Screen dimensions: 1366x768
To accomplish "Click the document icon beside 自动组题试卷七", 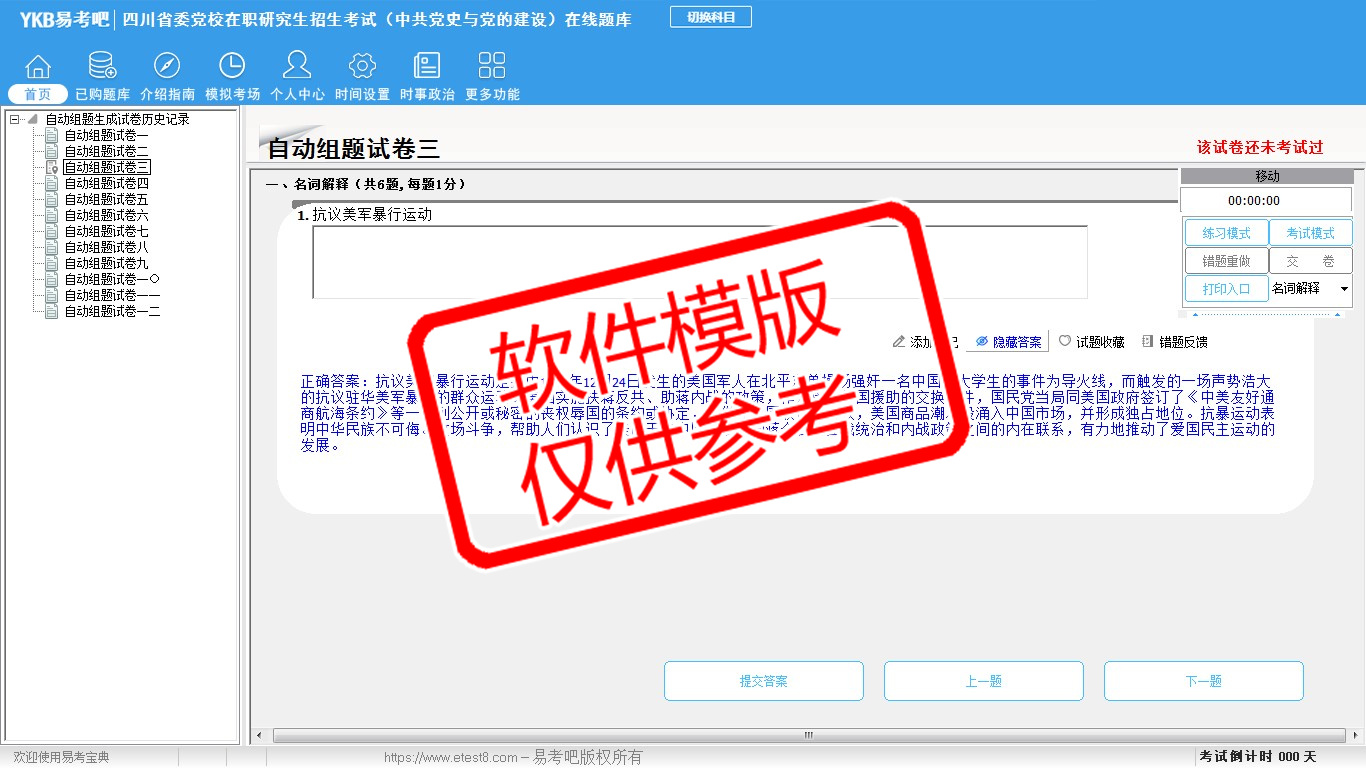I will tap(52, 231).
